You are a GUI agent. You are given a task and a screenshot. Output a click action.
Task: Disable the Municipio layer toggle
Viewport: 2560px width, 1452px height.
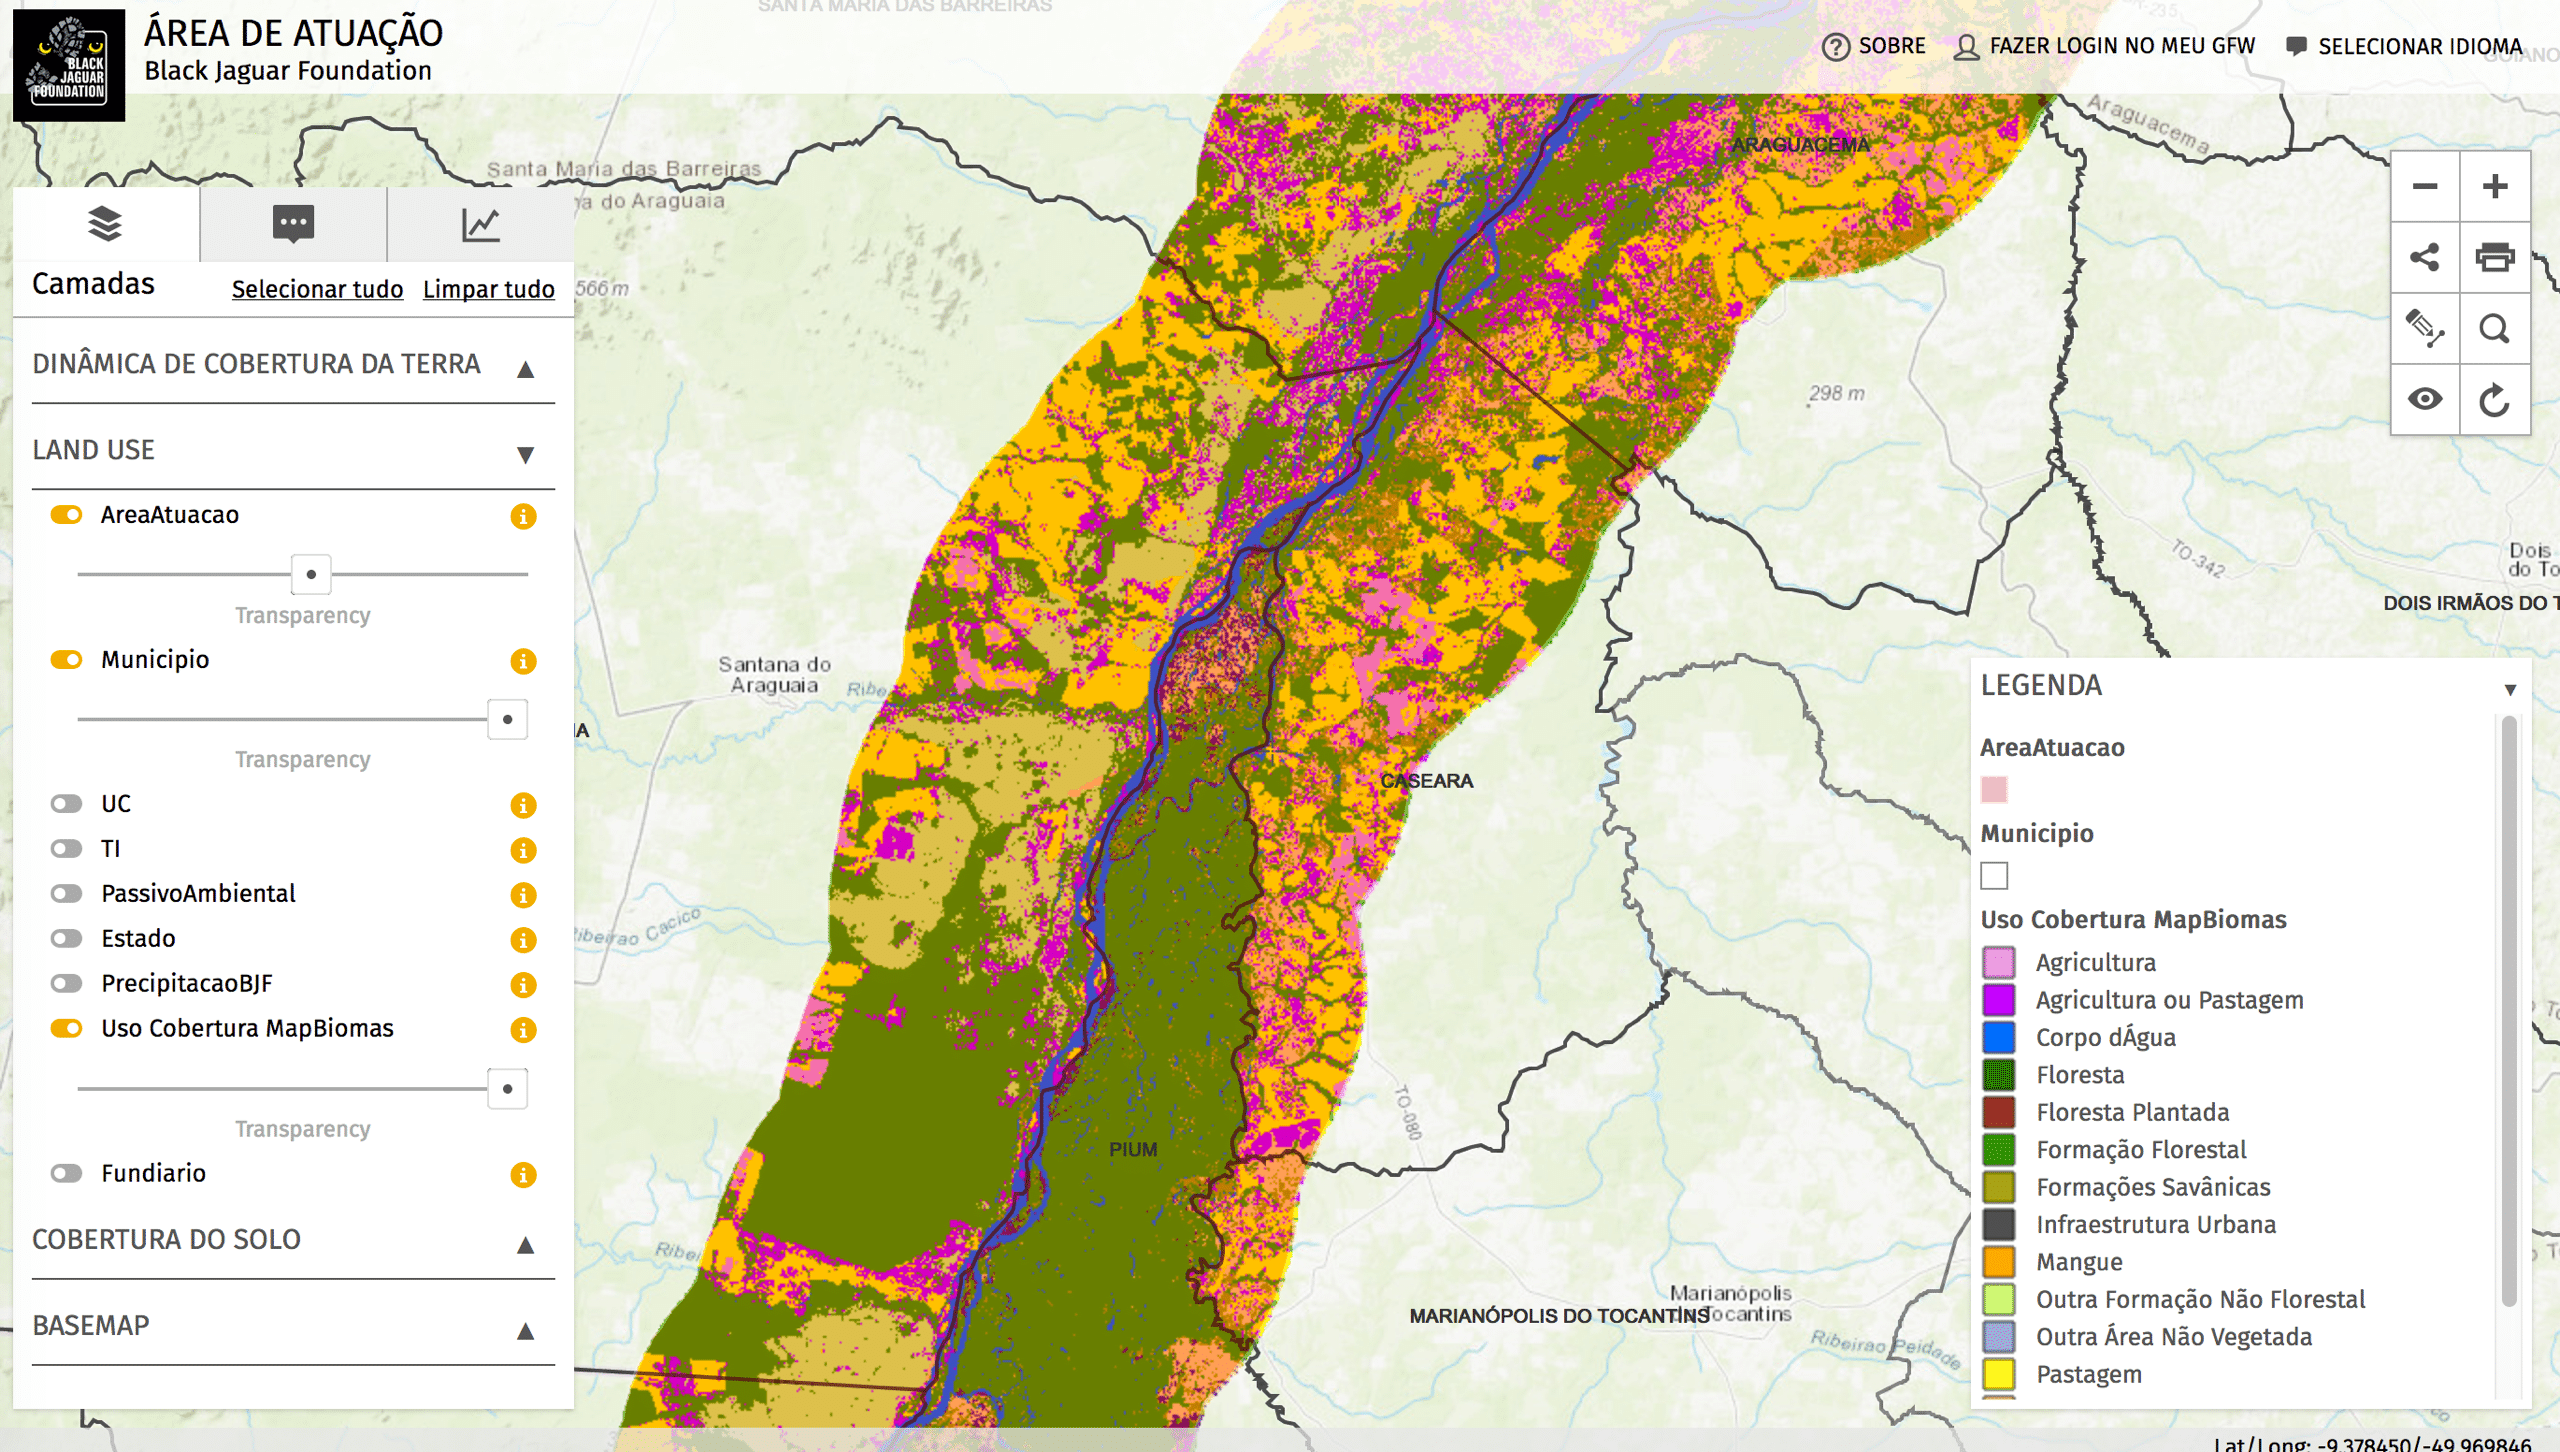coord(66,660)
